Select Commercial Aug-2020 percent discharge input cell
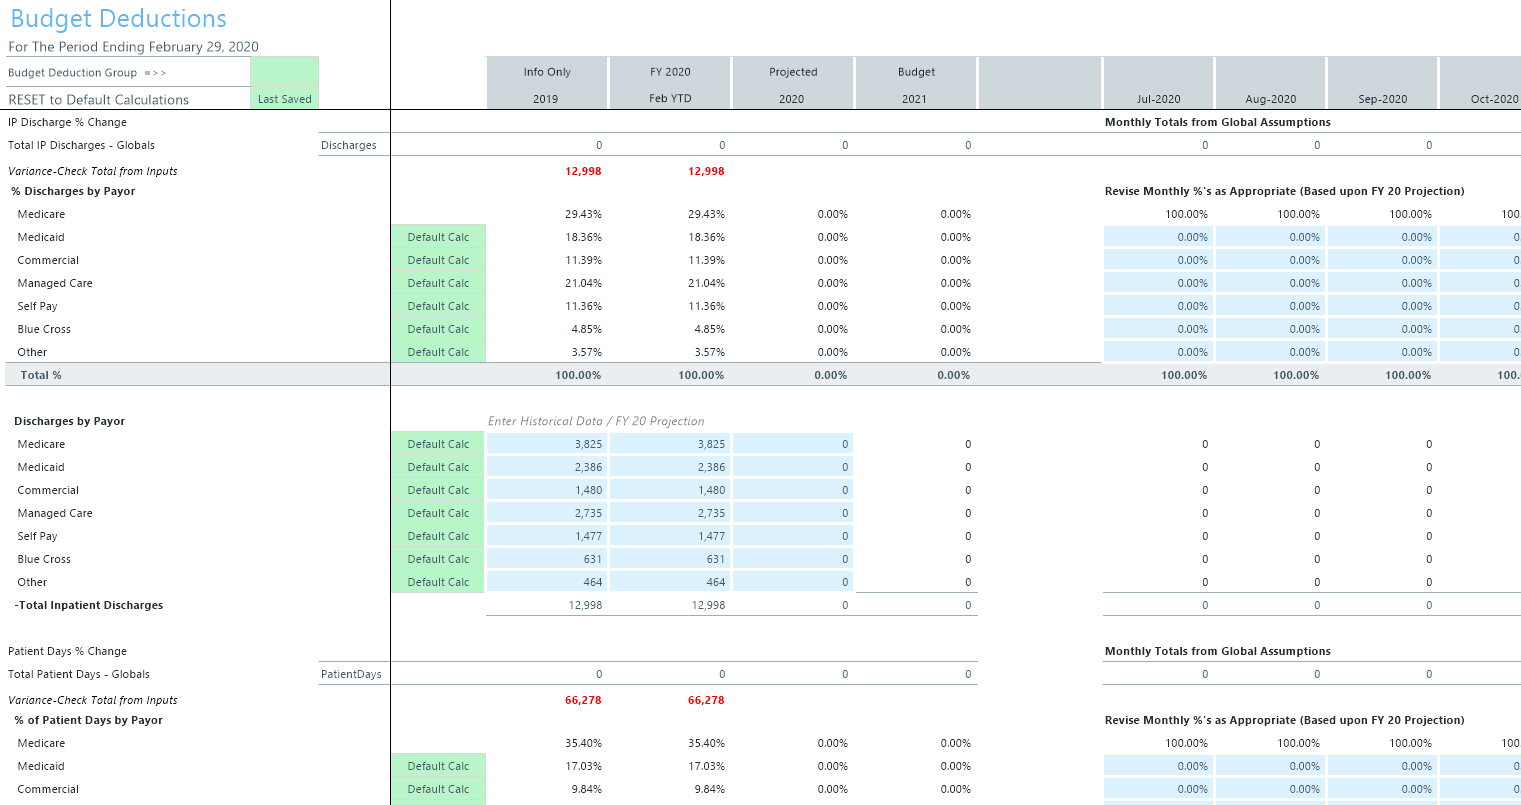 click(1270, 260)
